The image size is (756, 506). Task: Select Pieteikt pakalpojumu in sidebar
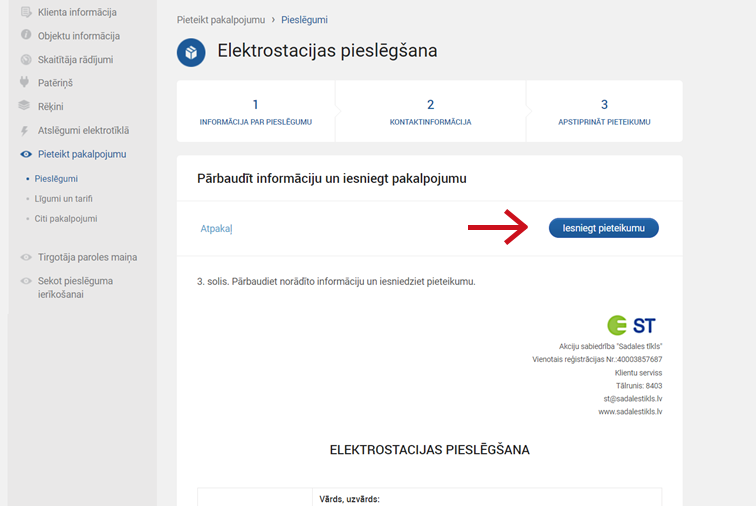[x=82, y=154]
